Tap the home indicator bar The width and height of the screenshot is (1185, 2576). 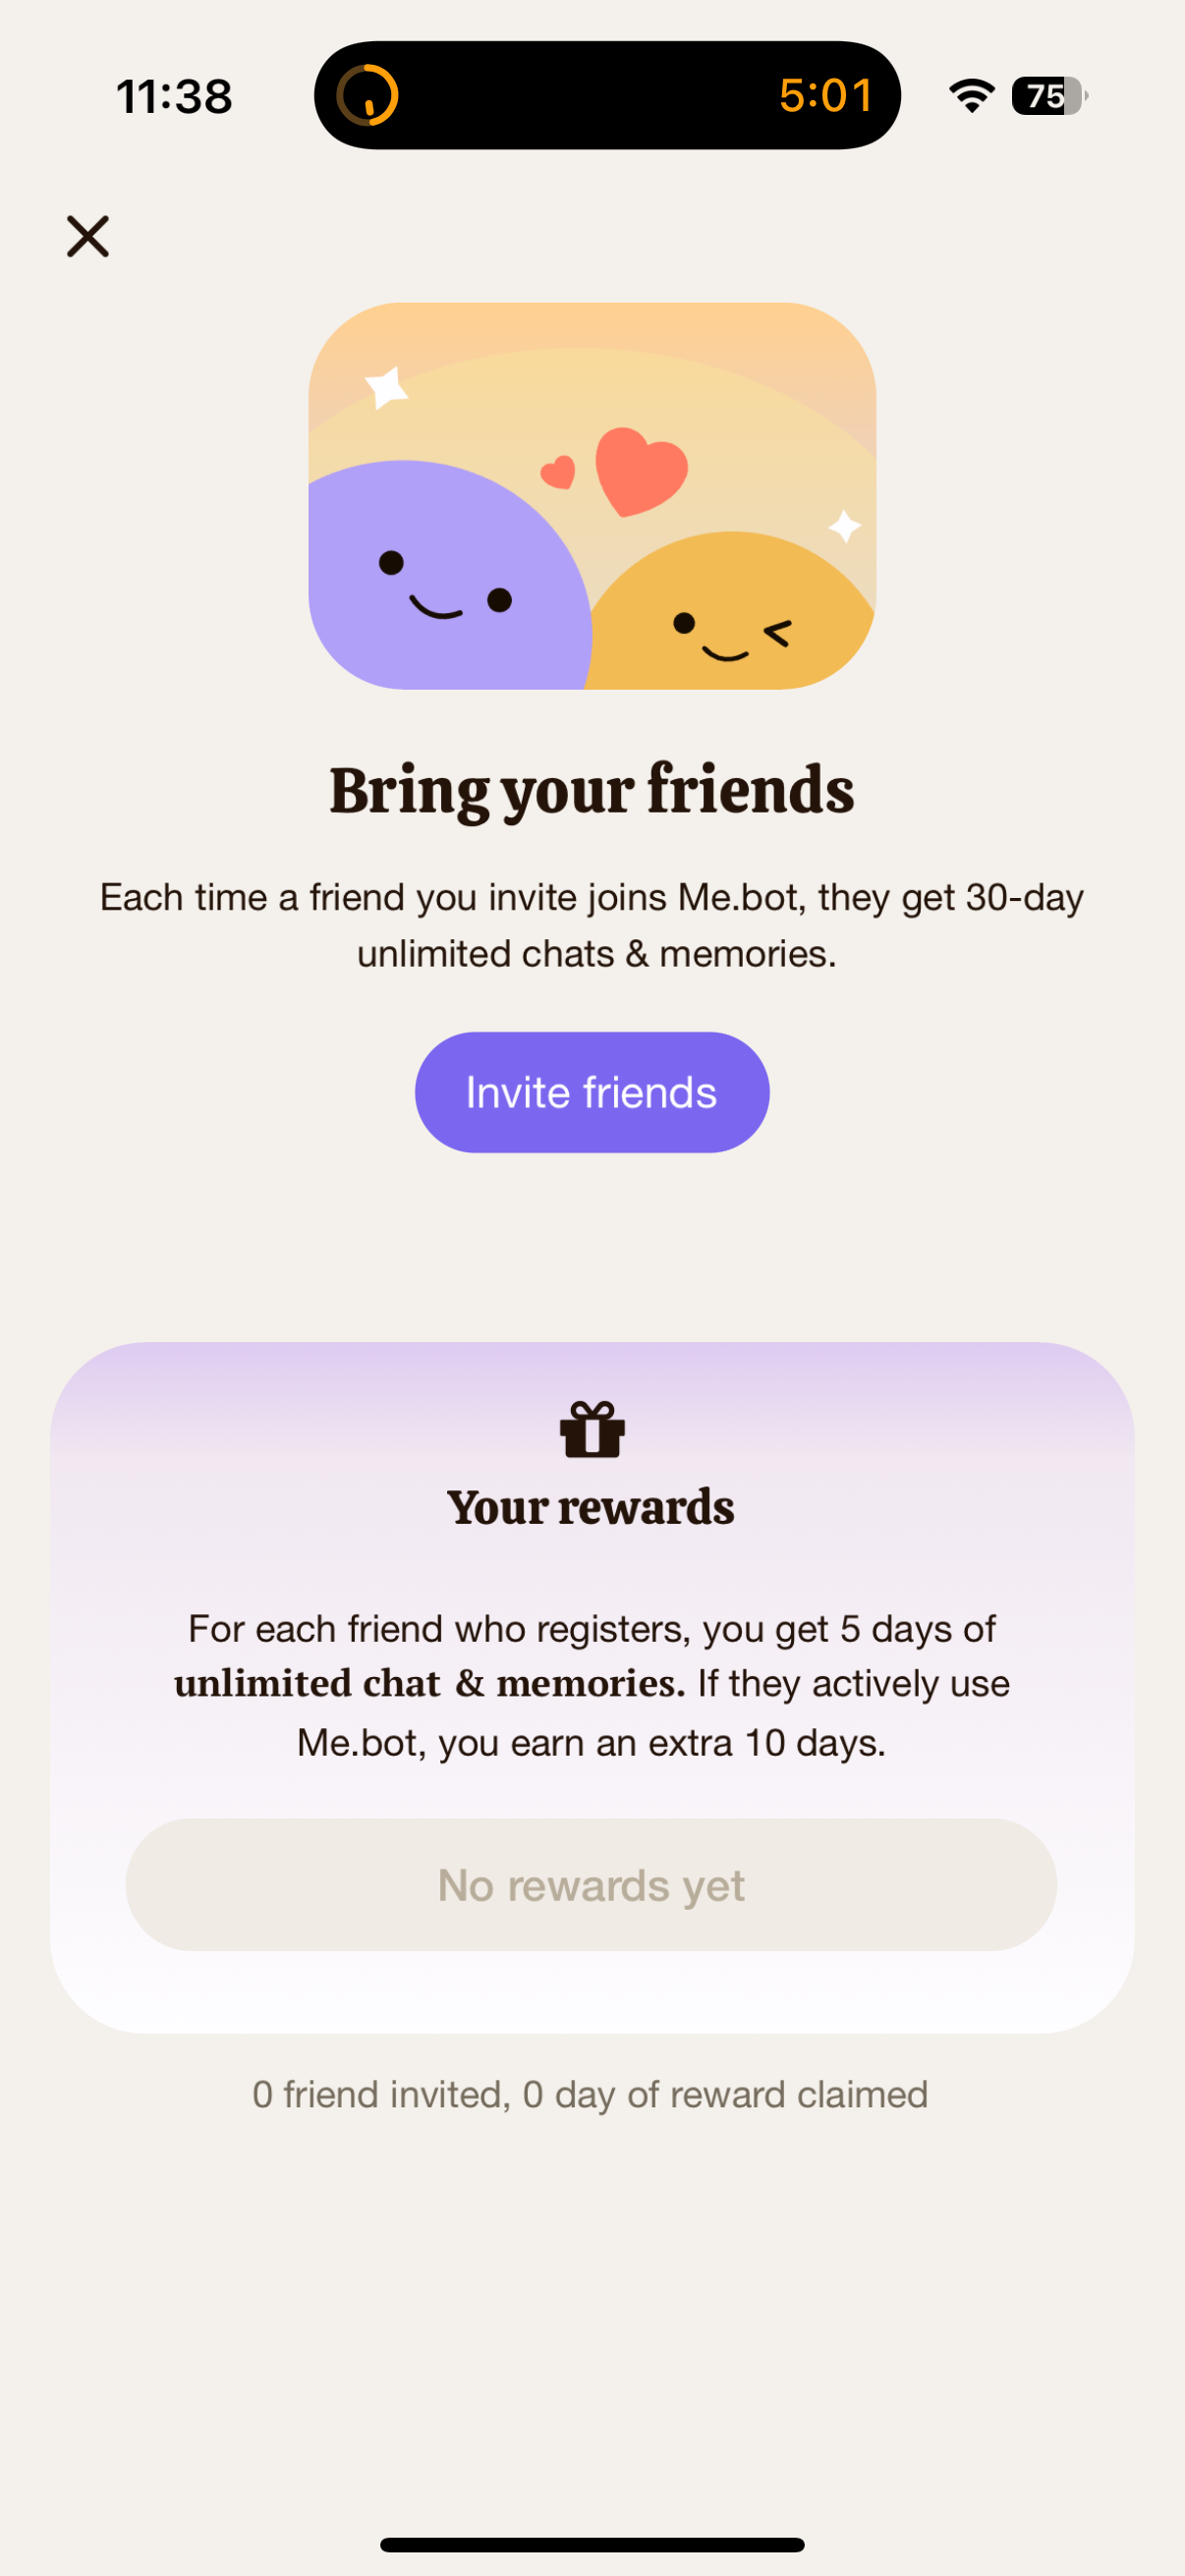pos(592,2544)
